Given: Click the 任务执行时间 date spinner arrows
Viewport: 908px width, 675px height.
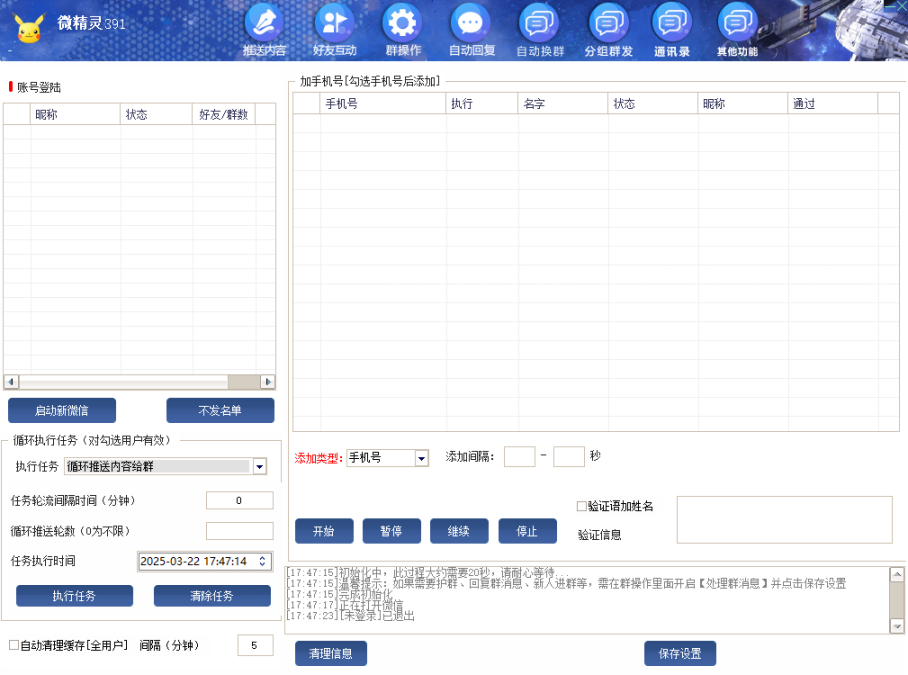Looking at the screenshot, I should [263, 561].
